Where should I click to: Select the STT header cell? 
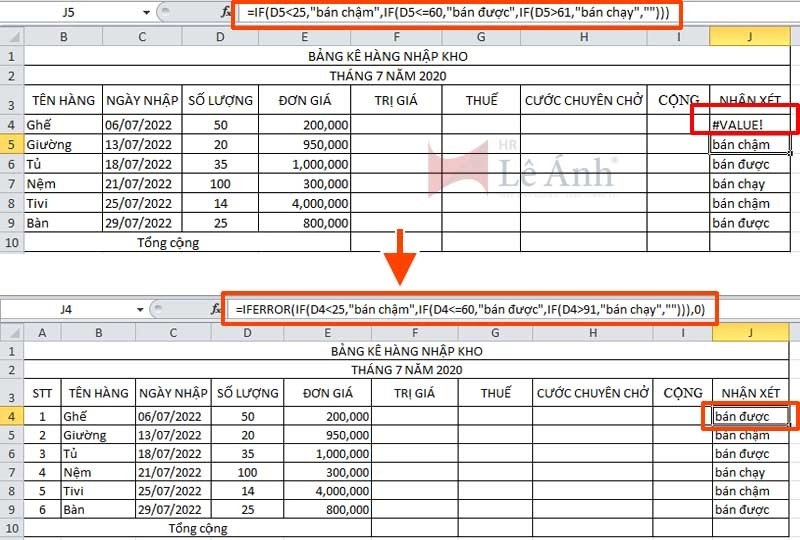pyautogui.click(x=41, y=393)
